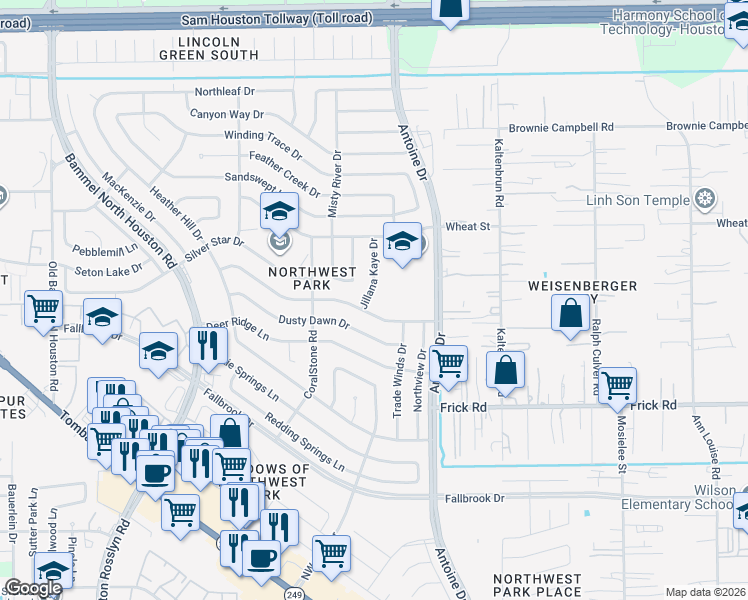This screenshot has height=600, width=748.
Task: Click the Wheat St label
Action: click(x=468, y=227)
